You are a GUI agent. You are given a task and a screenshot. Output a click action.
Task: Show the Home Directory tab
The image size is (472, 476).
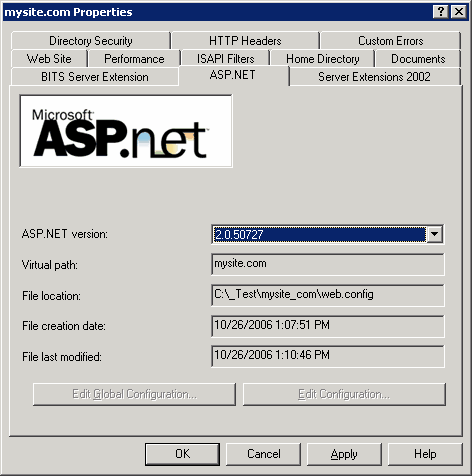(322, 59)
